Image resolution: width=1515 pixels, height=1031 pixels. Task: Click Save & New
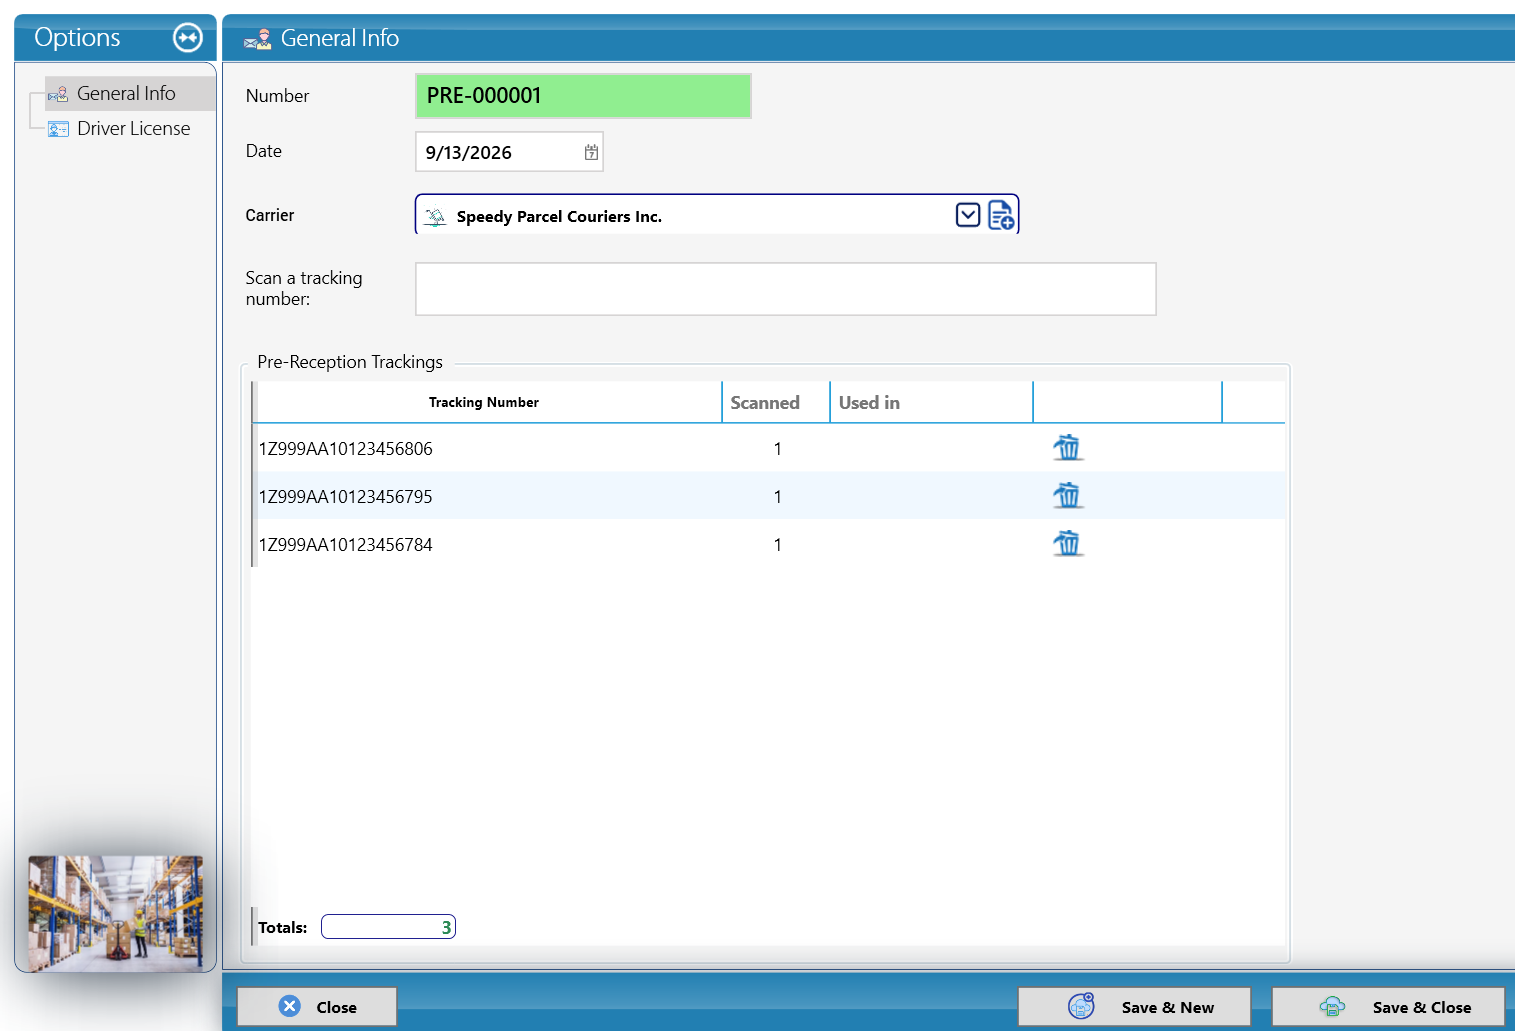(1134, 1007)
